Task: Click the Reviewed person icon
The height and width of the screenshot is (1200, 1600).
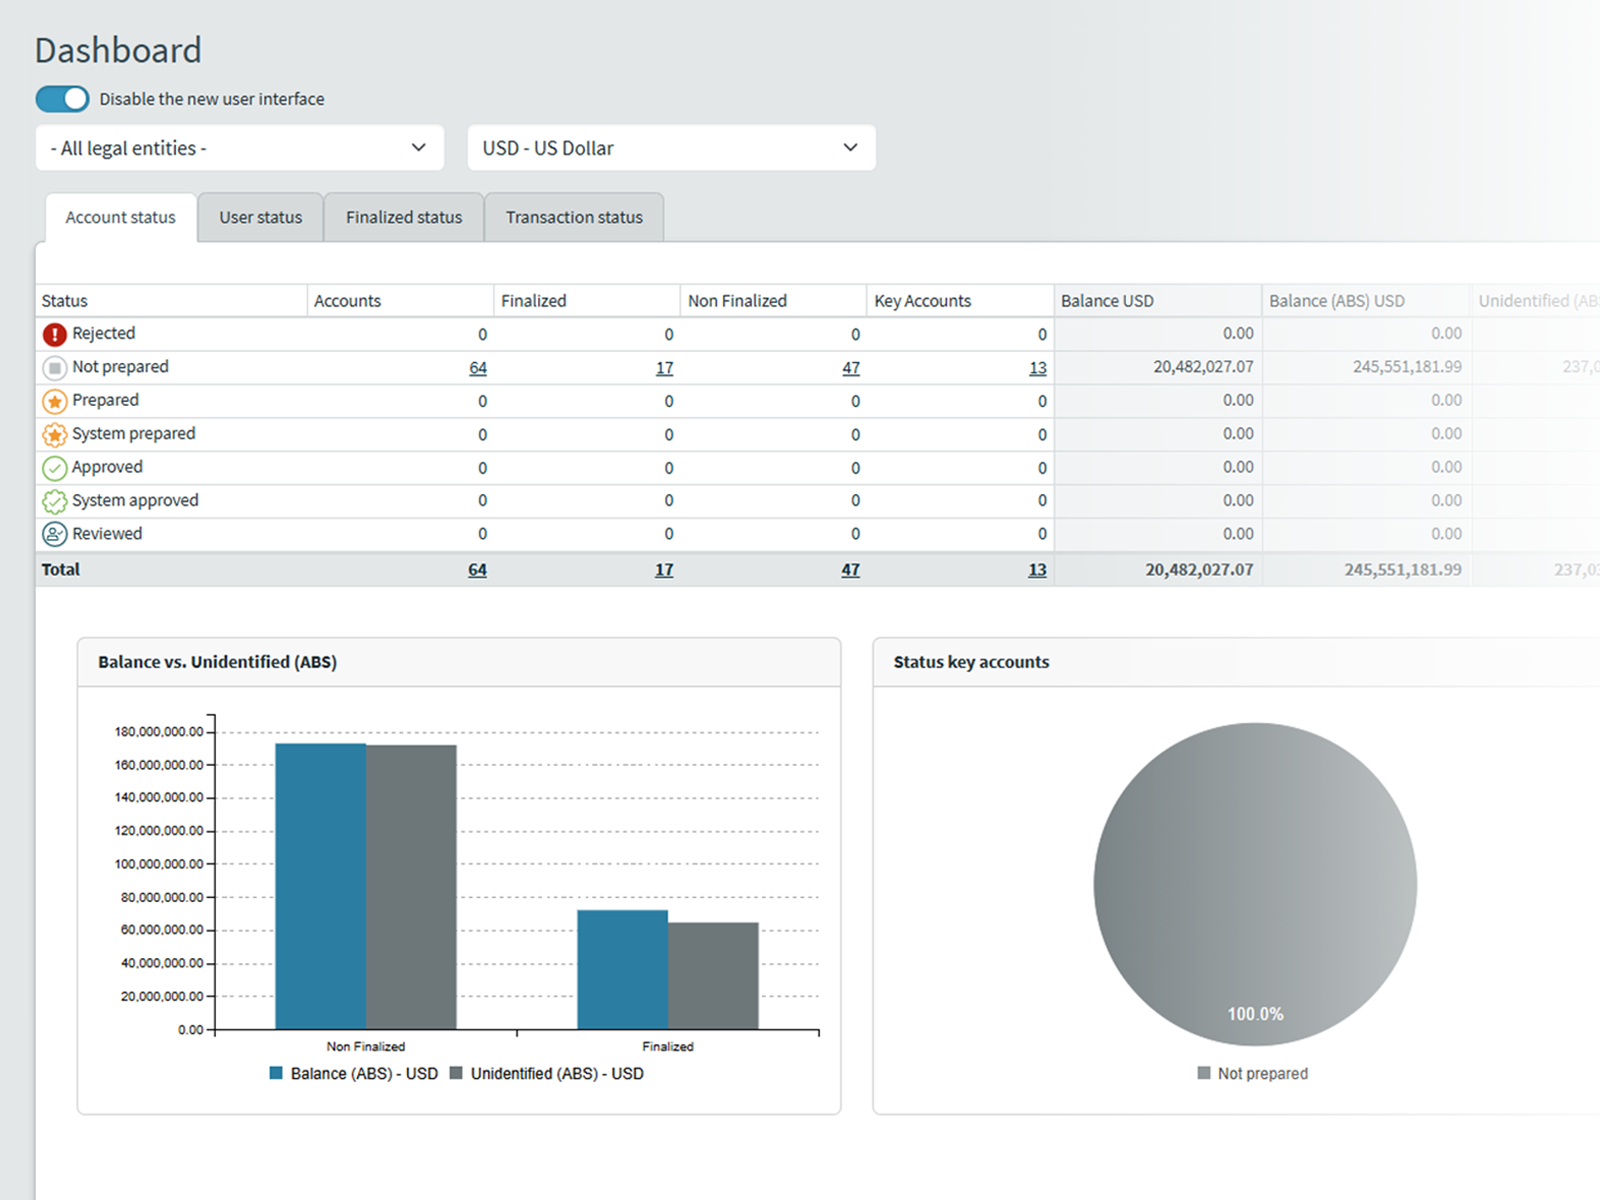Action: 54,534
